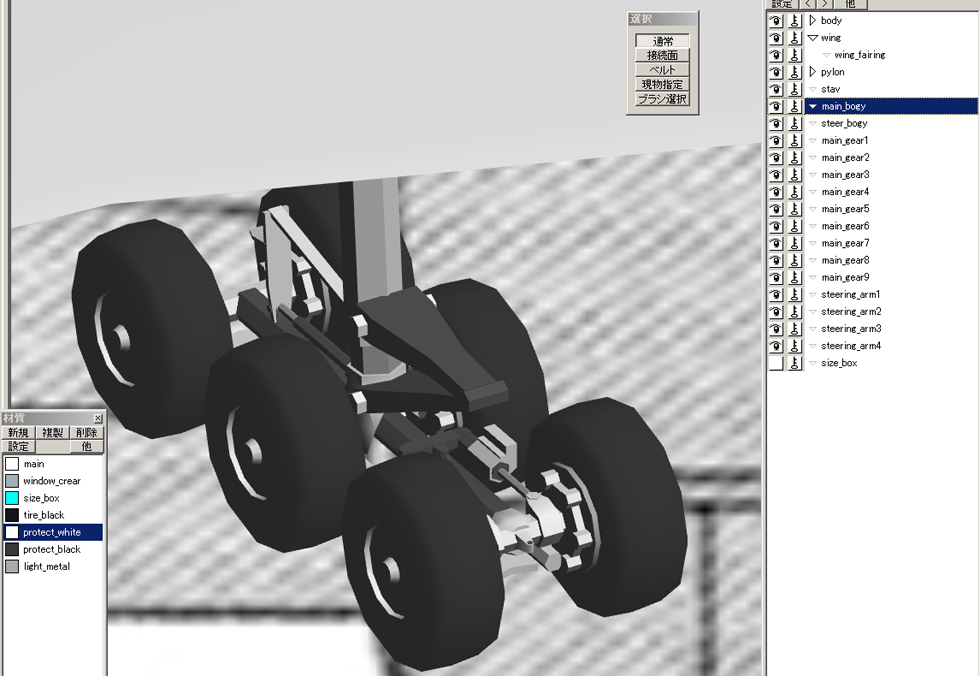Show the size_box object via empty visibility box
980x676 pixels.
(x=775, y=363)
